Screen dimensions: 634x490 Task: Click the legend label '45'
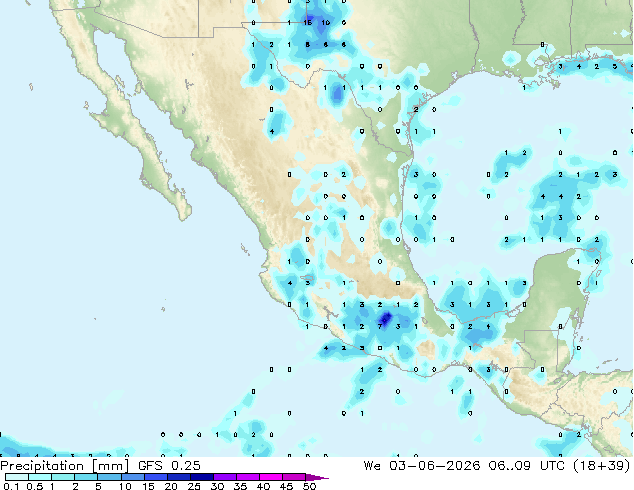pyautogui.click(x=286, y=486)
